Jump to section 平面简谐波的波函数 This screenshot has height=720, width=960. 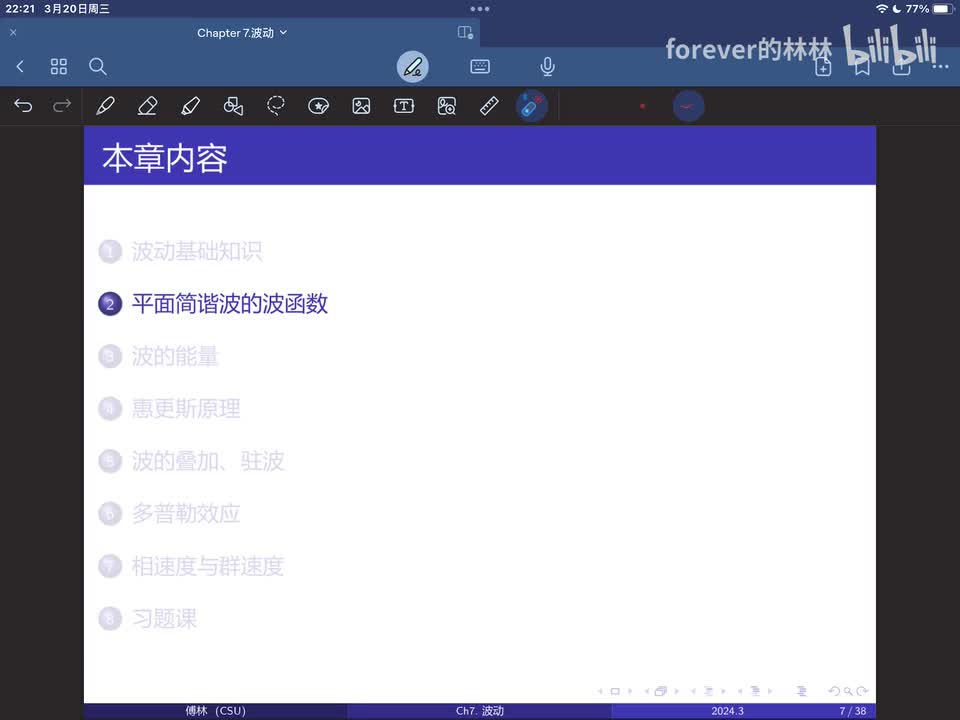click(x=230, y=304)
